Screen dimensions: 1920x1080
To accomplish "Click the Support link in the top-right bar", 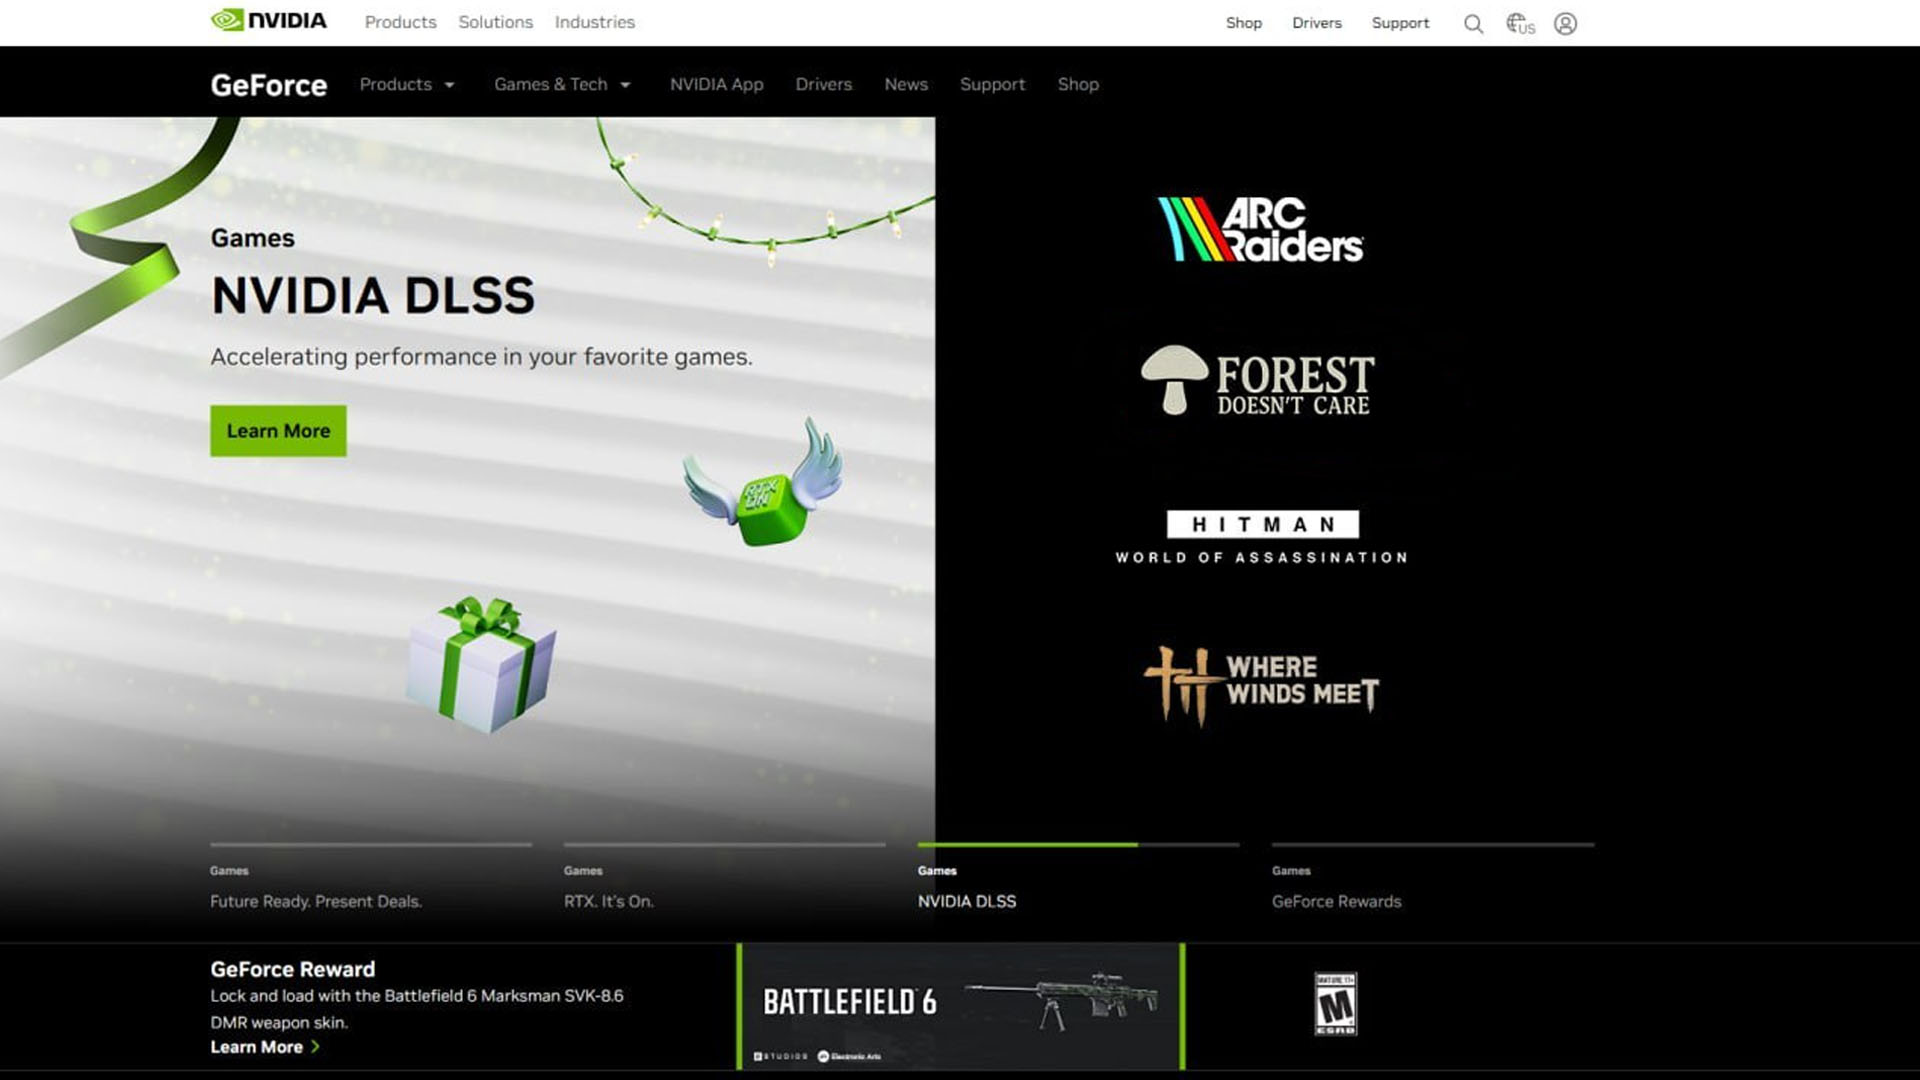I will pos(1400,23).
